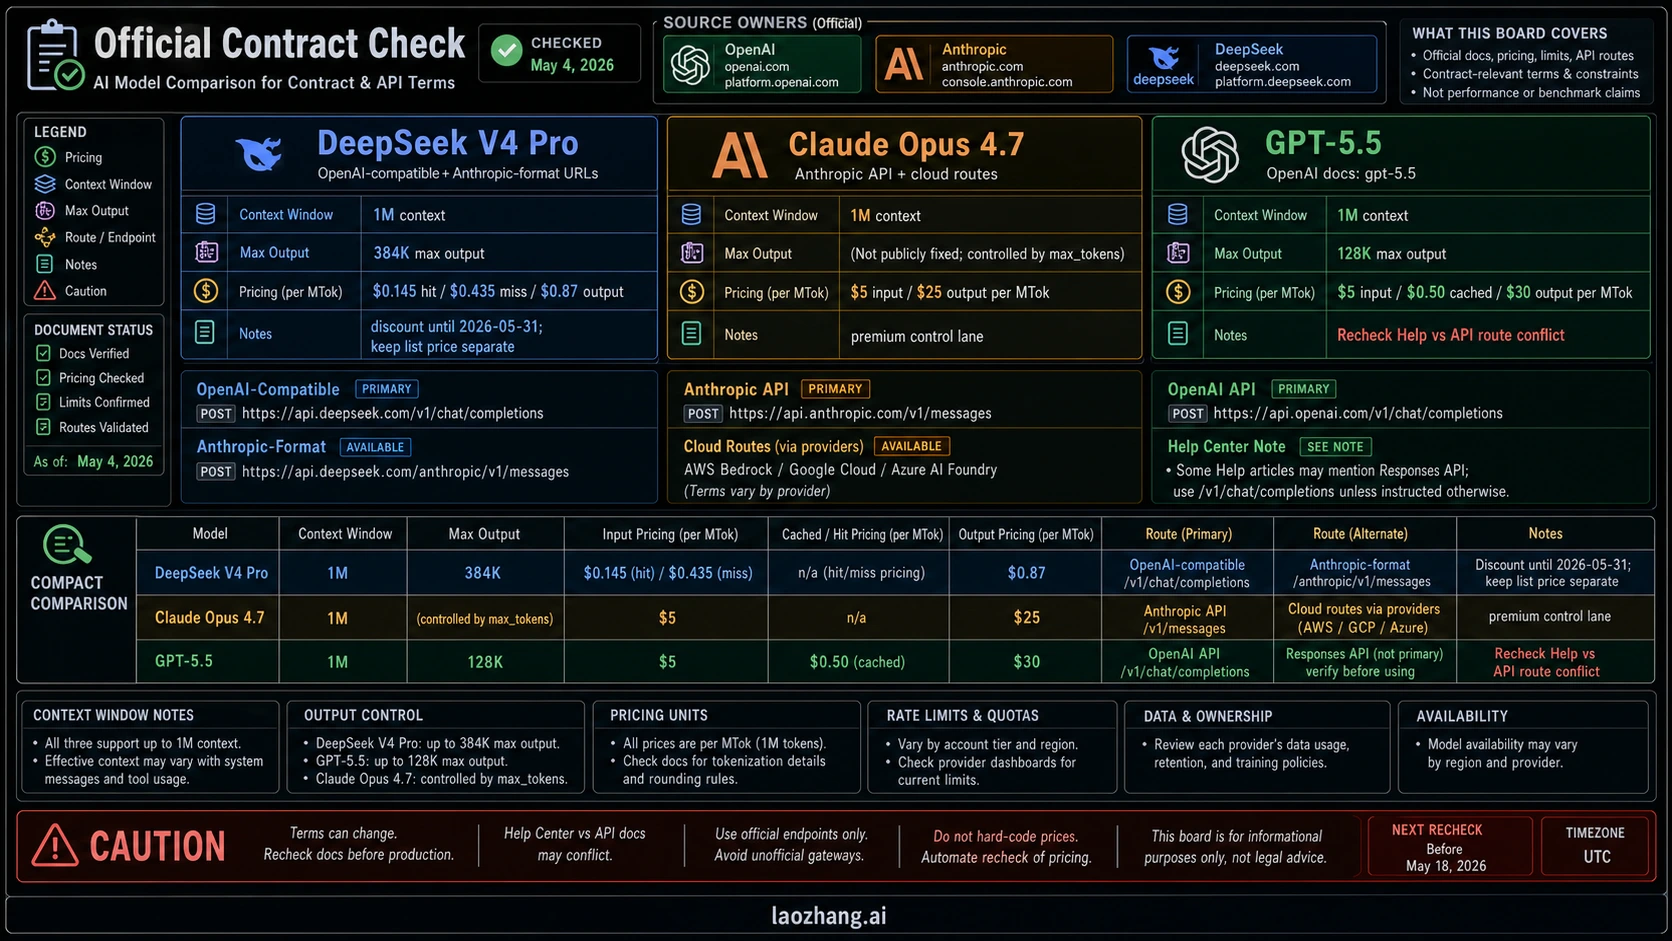
Task: Click the large red Caution warning triangle
Action: tap(54, 846)
